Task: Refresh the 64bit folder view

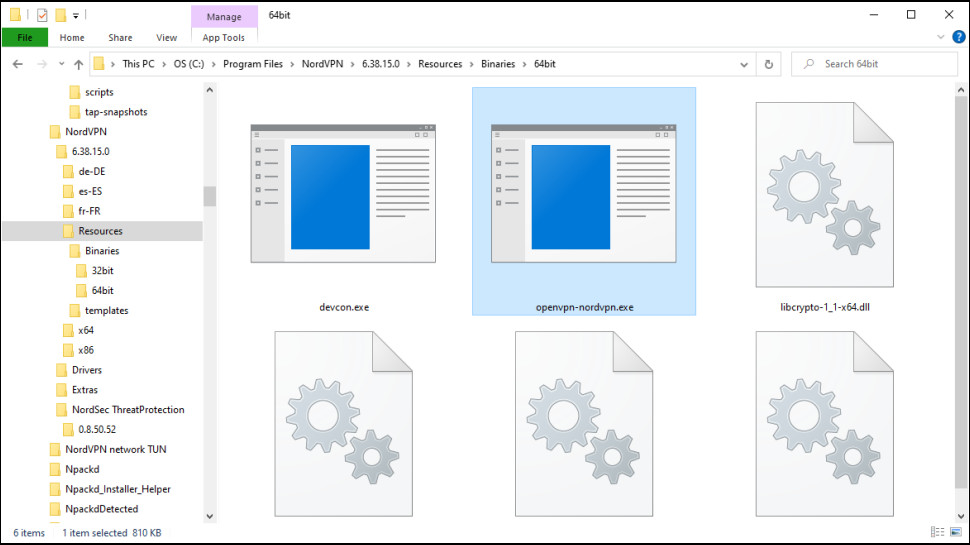Action: coord(768,64)
